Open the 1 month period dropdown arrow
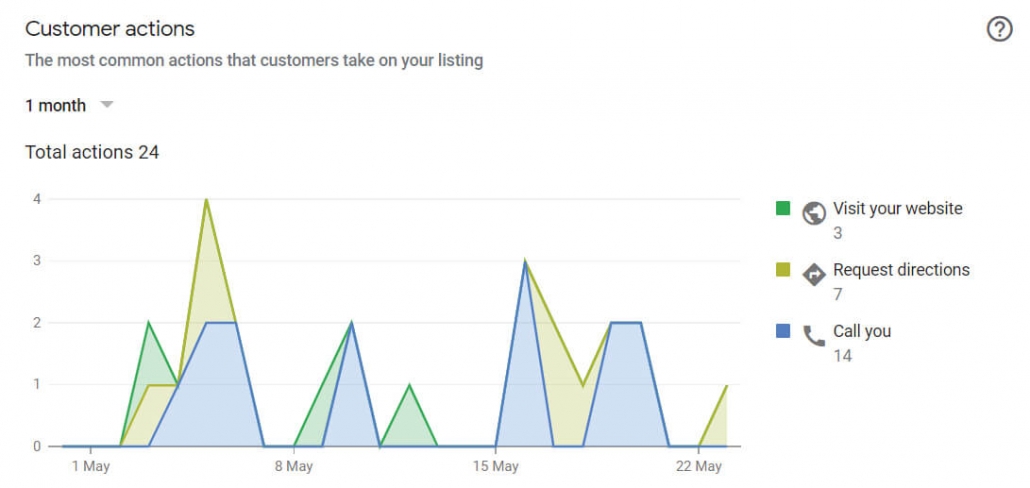Screen dimensions: 1030x488 [107, 105]
